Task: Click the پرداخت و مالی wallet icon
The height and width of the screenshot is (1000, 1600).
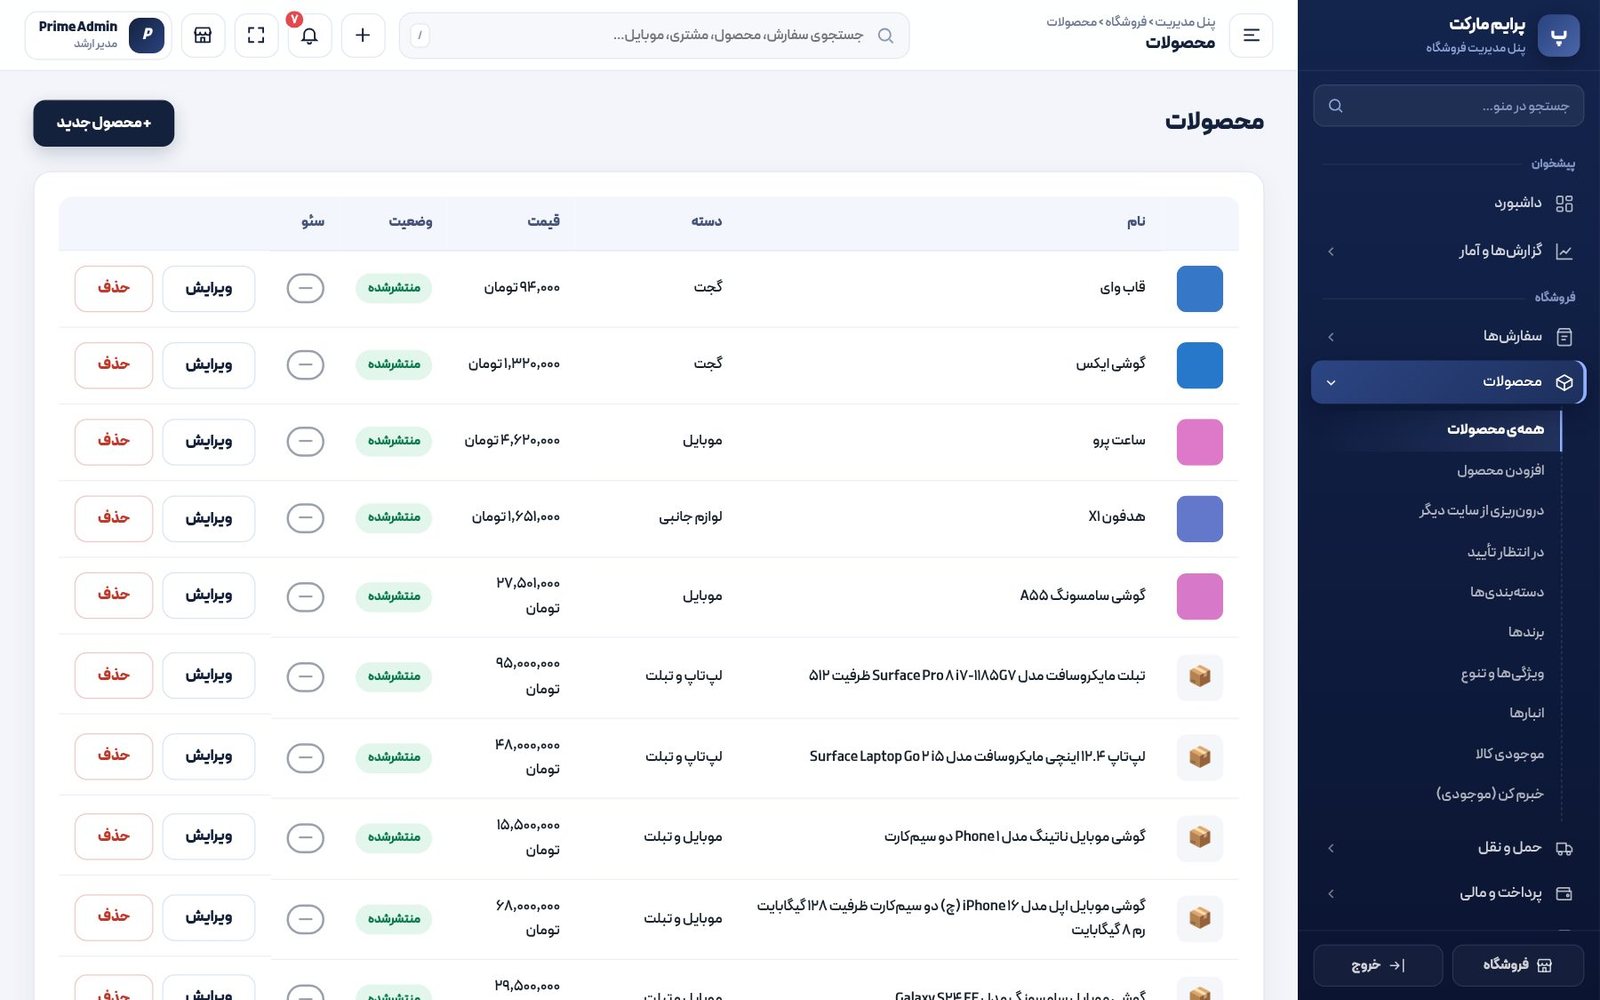Action: click(x=1565, y=893)
